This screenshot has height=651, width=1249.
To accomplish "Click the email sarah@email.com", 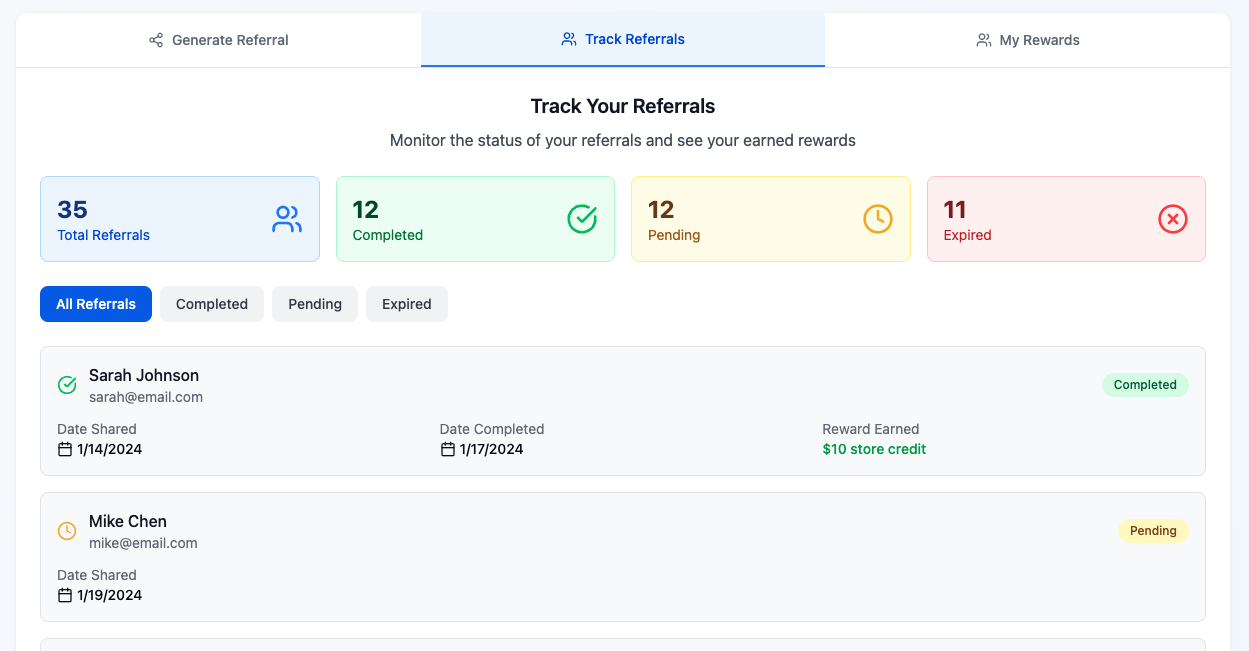I will click(146, 397).
